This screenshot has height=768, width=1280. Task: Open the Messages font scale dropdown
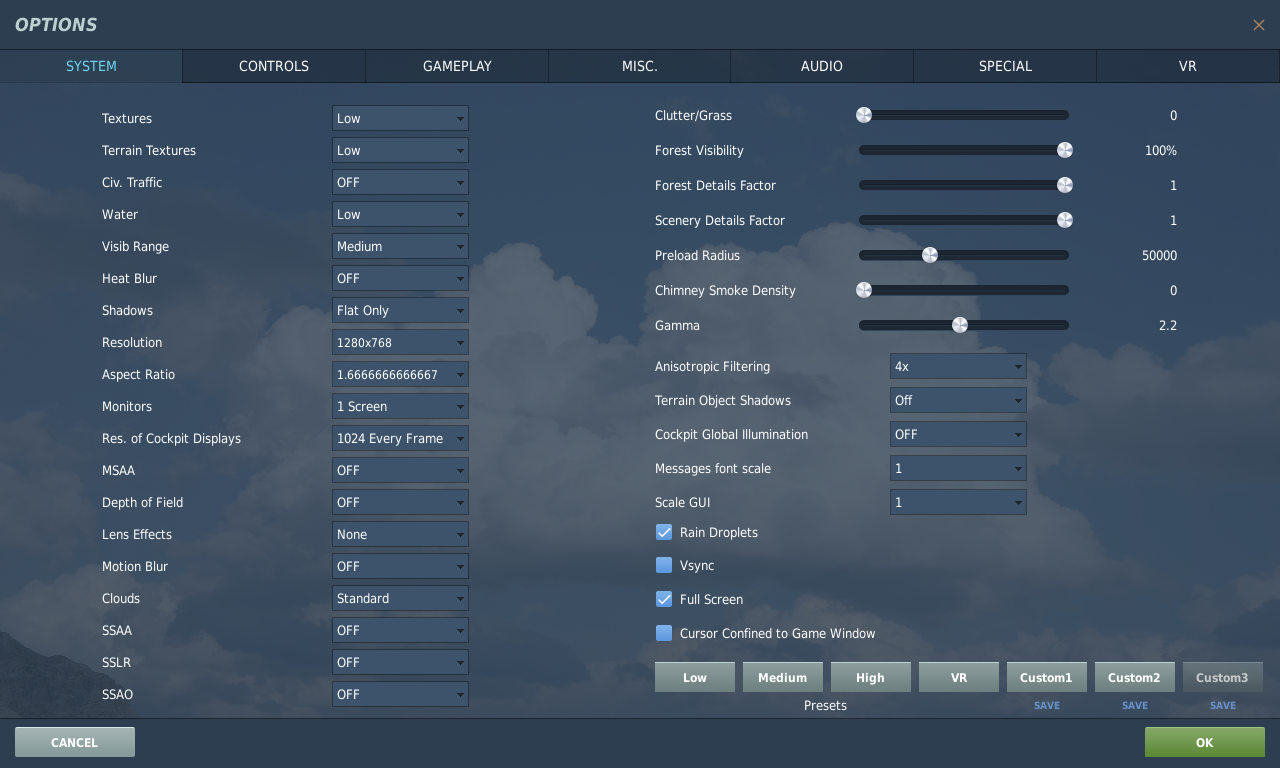(x=958, y=468)
